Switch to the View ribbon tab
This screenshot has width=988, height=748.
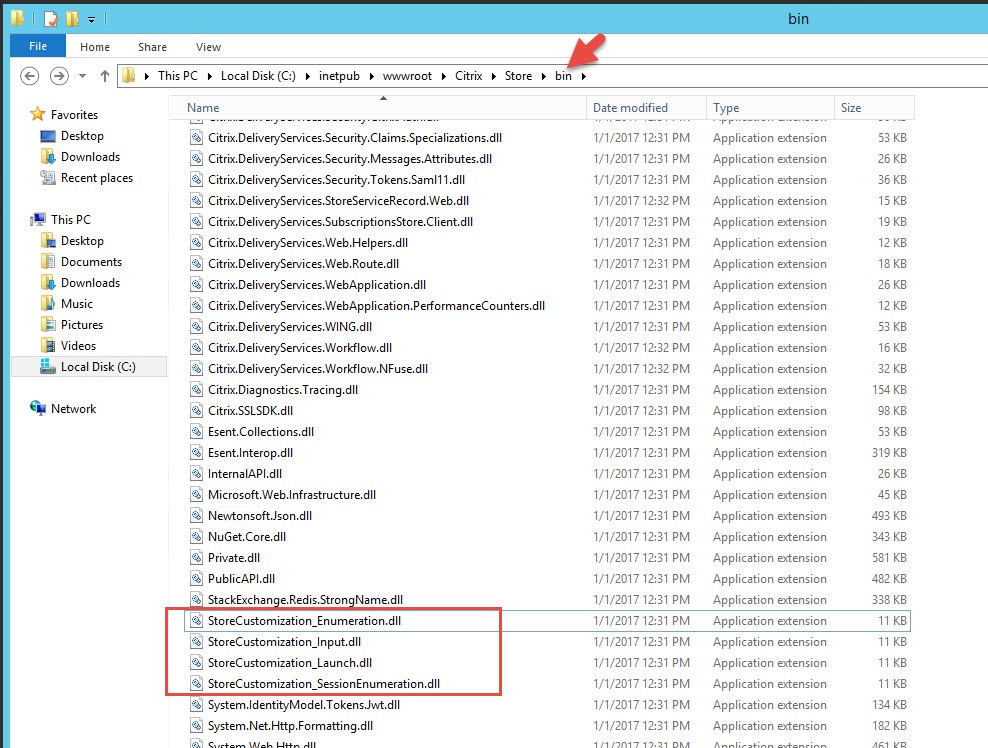coord(208,47)
